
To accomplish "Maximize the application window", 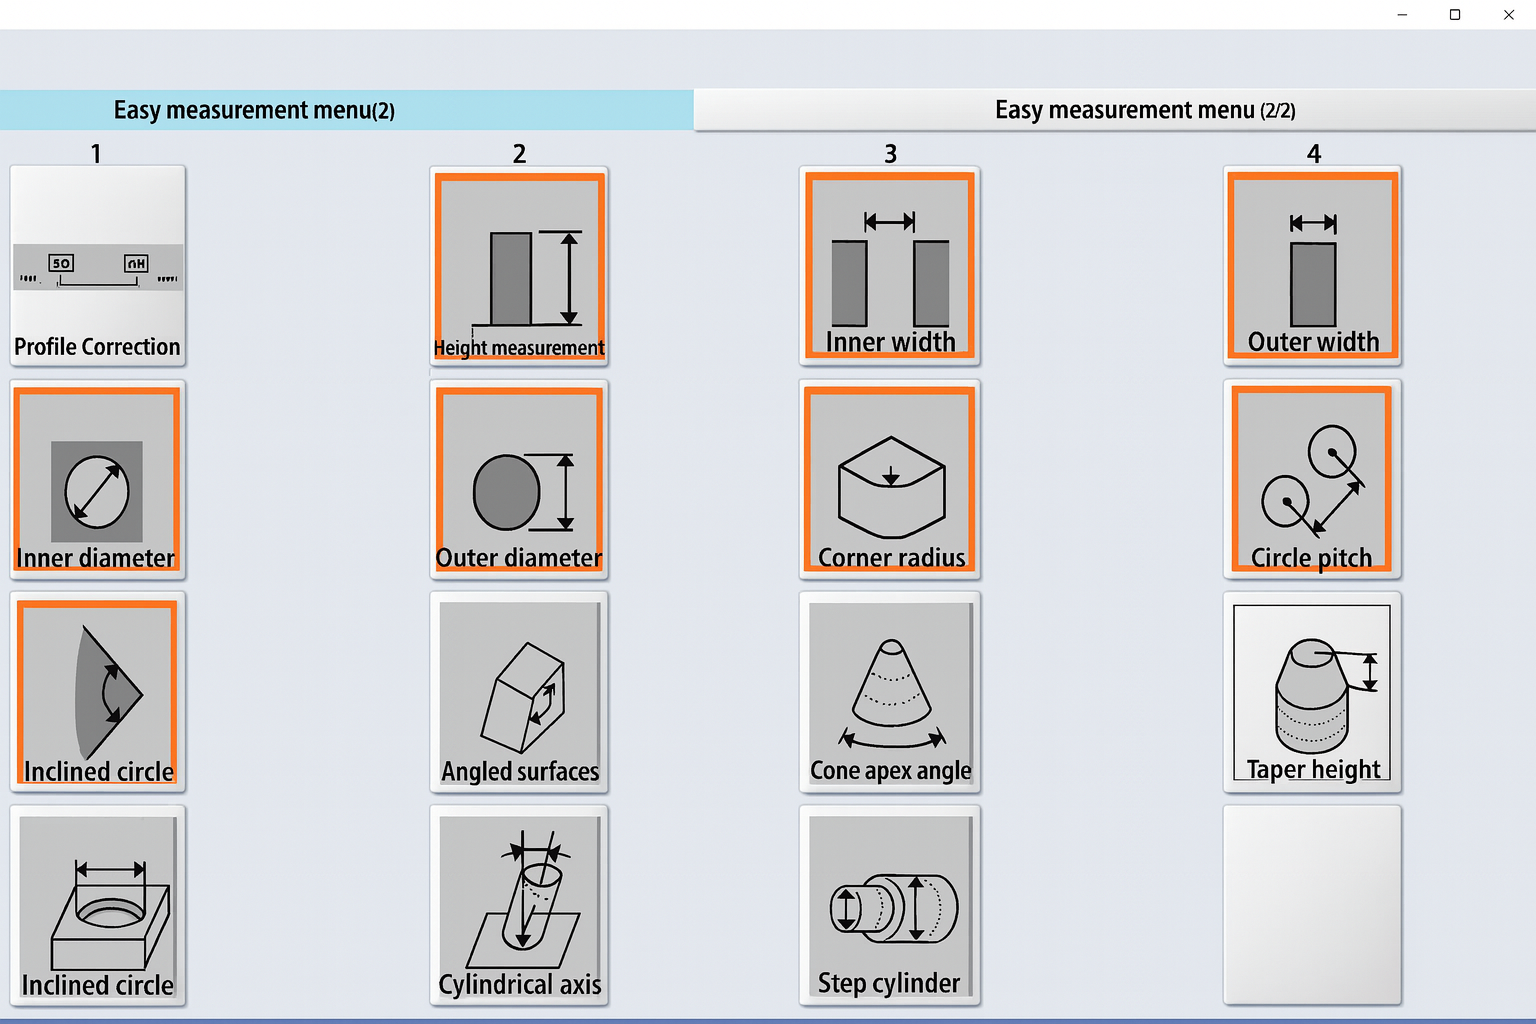I will [x=1455, y=15].
